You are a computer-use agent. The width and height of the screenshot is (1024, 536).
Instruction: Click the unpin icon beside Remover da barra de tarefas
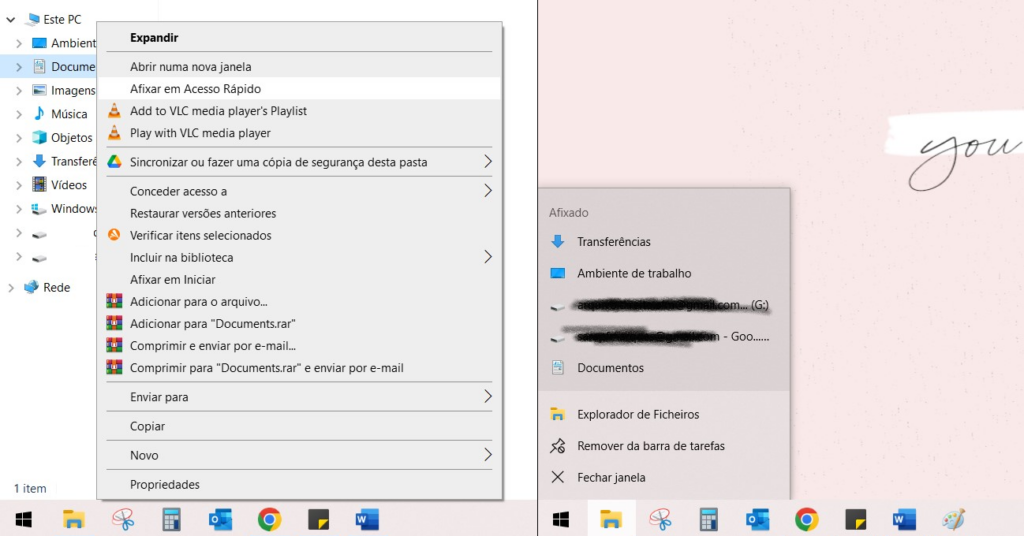point(558,446)
